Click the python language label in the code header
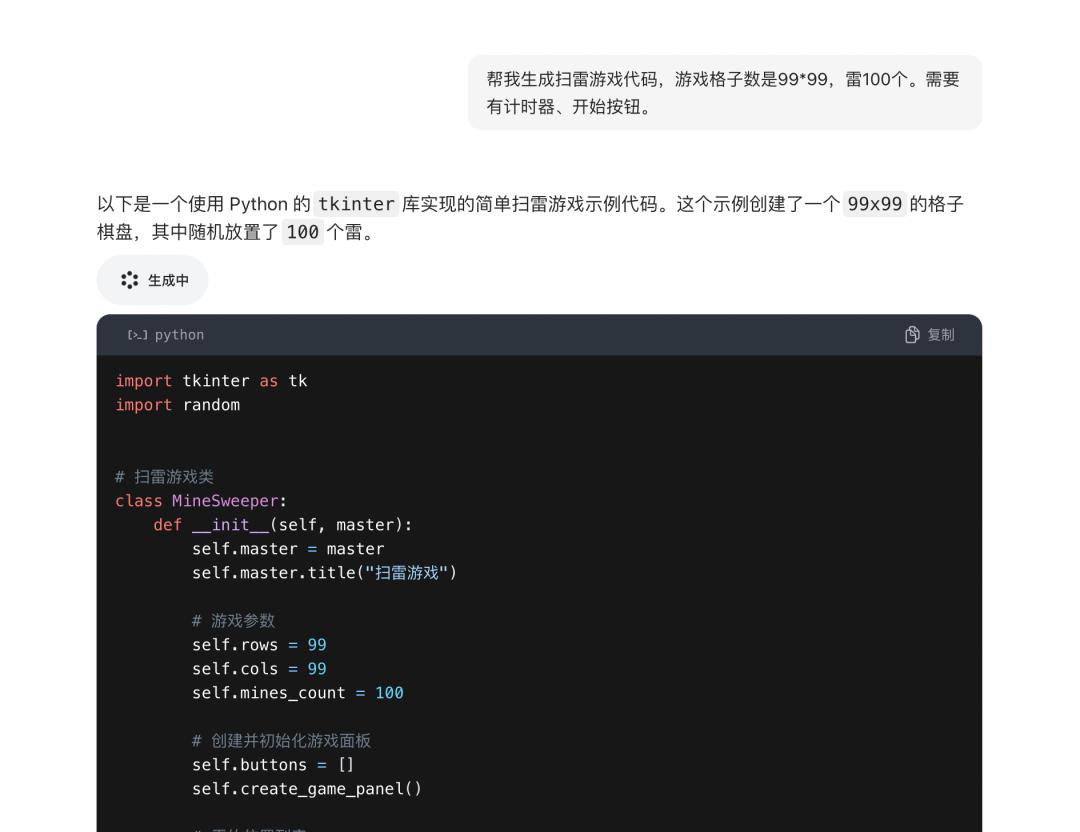Screen dimensions: 1080x832 point(179,335)
